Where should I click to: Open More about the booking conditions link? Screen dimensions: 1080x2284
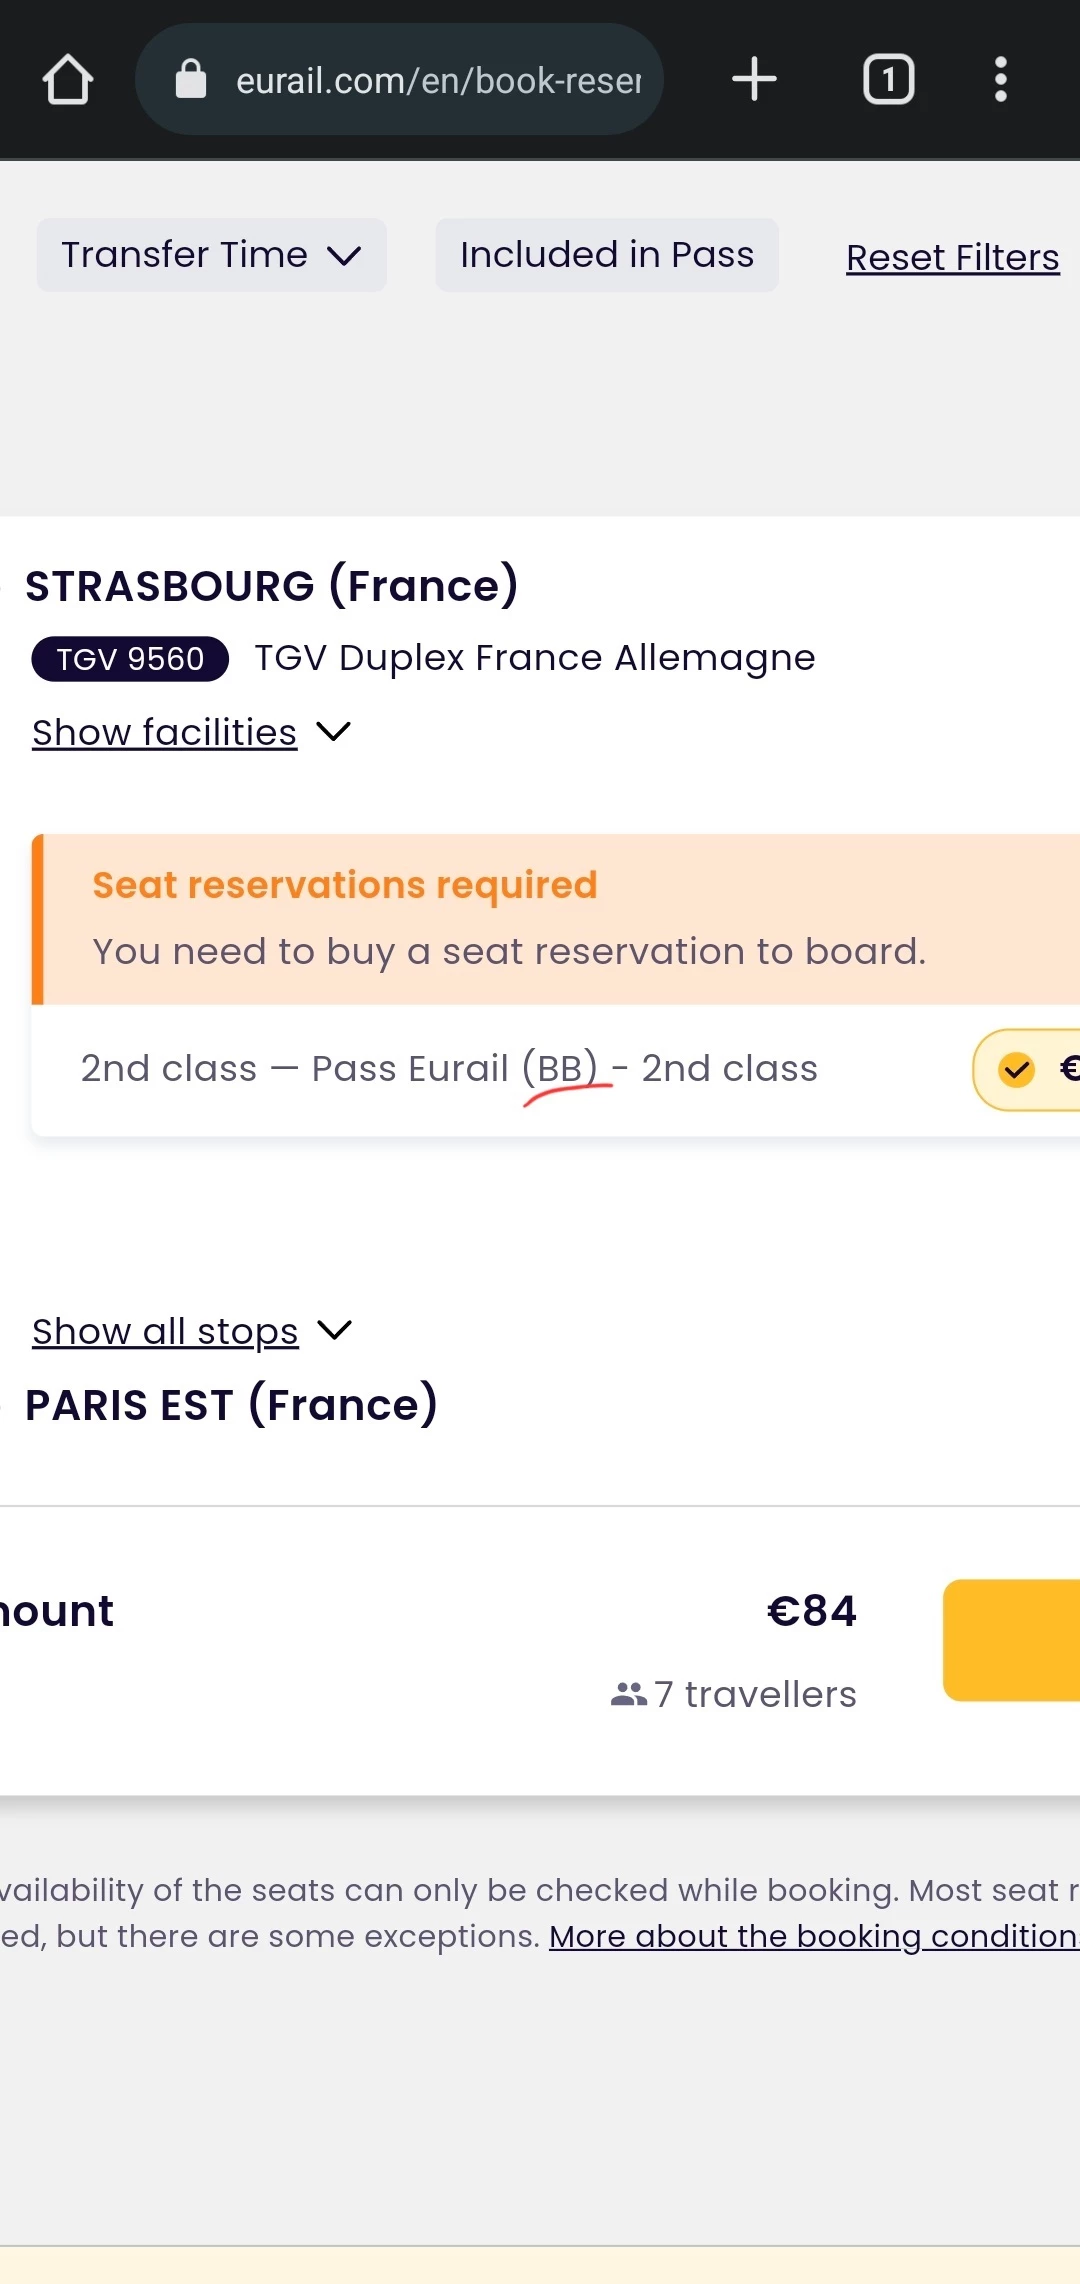click(x=813, y=1936)
